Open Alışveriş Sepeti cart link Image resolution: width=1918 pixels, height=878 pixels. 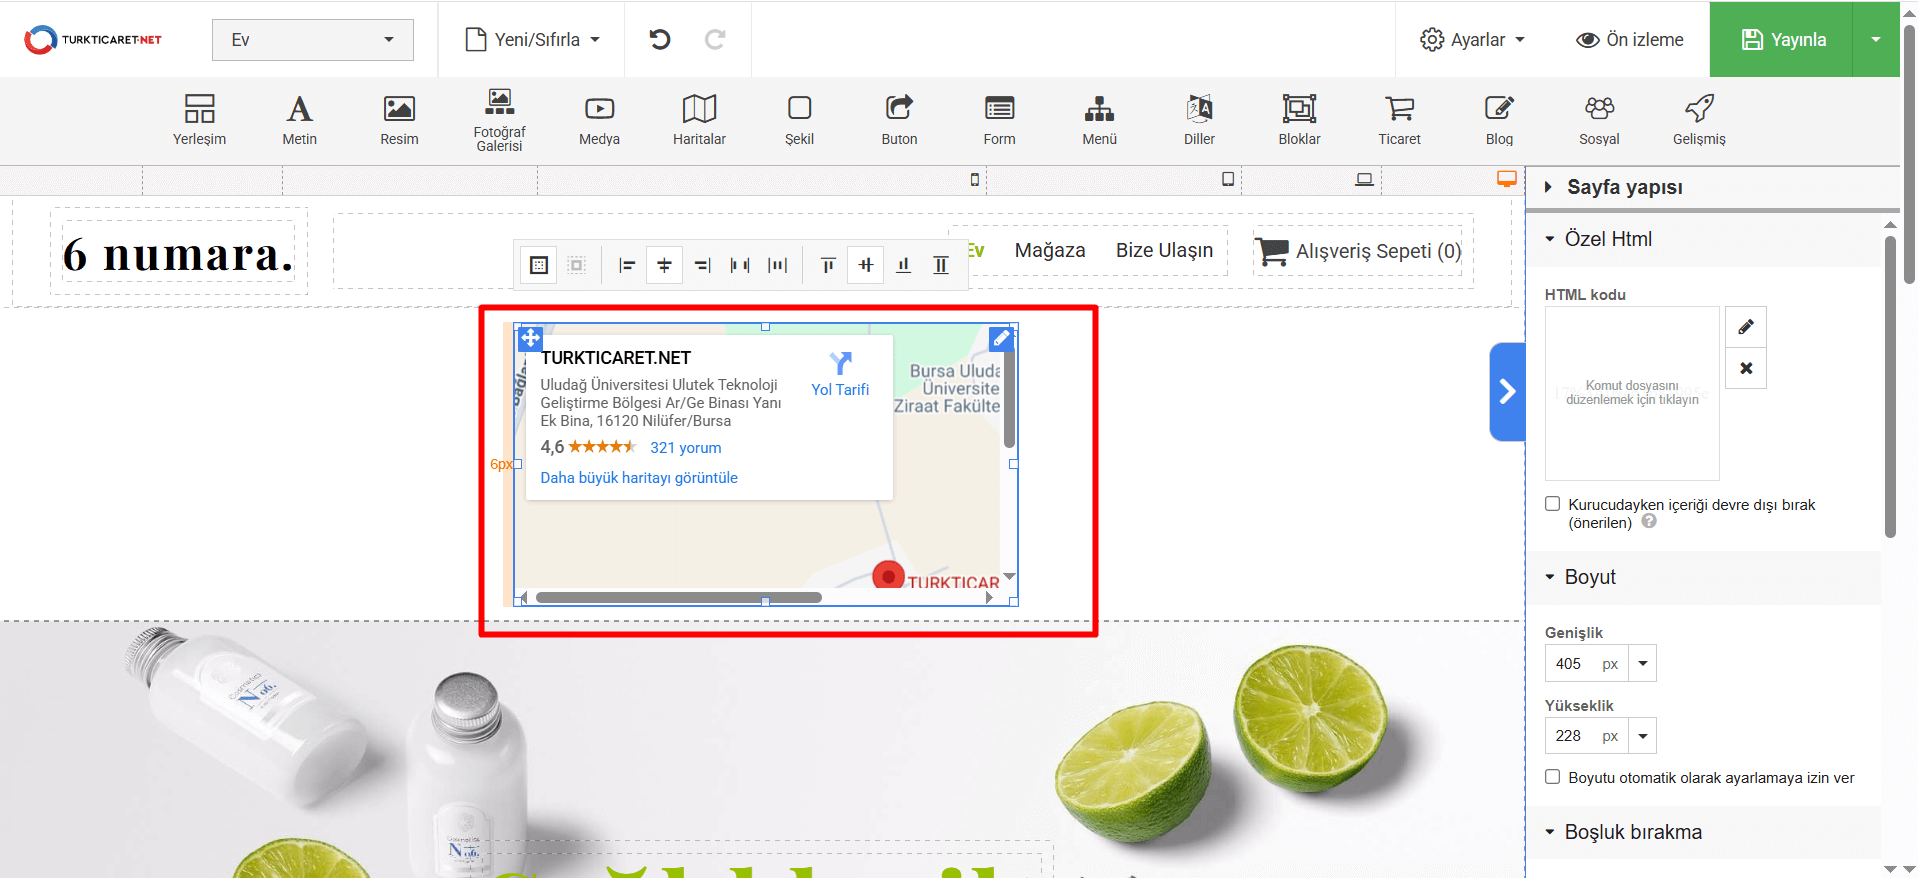[x=1359, y=251]
